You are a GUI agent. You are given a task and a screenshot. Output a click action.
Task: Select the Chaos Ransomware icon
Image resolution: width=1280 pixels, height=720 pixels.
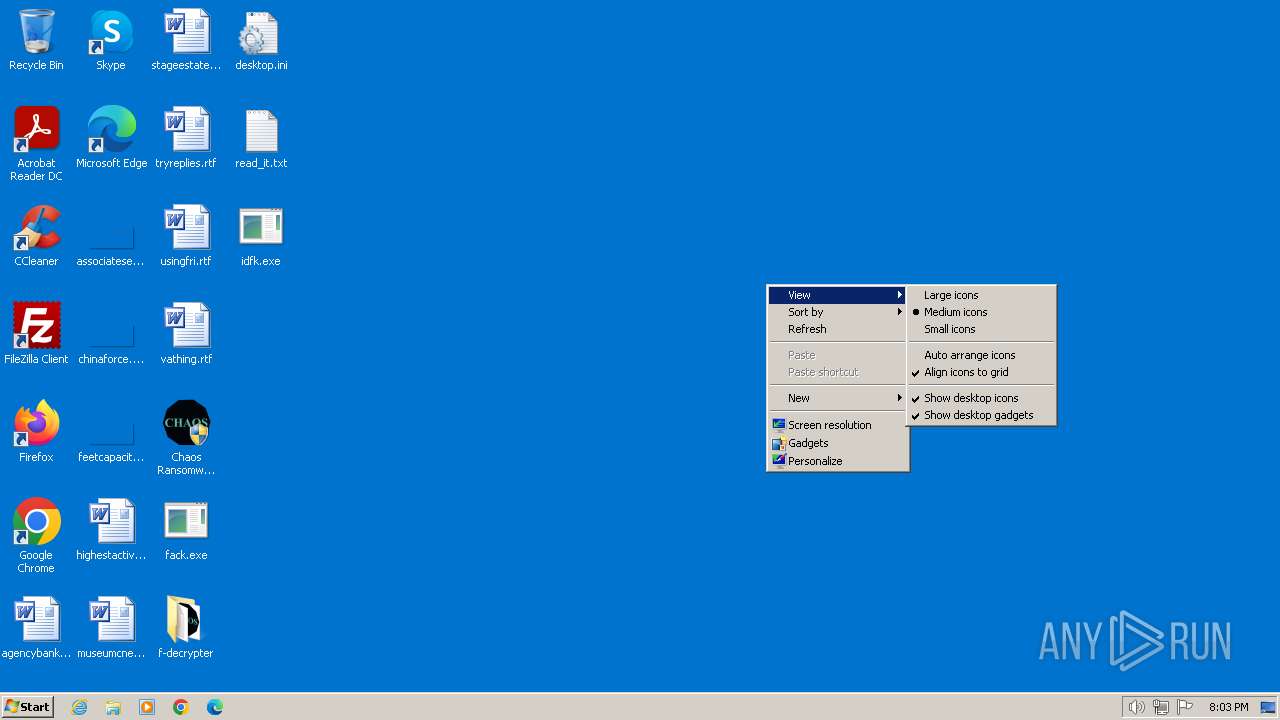pyautogui.click(x=186, y=439)
